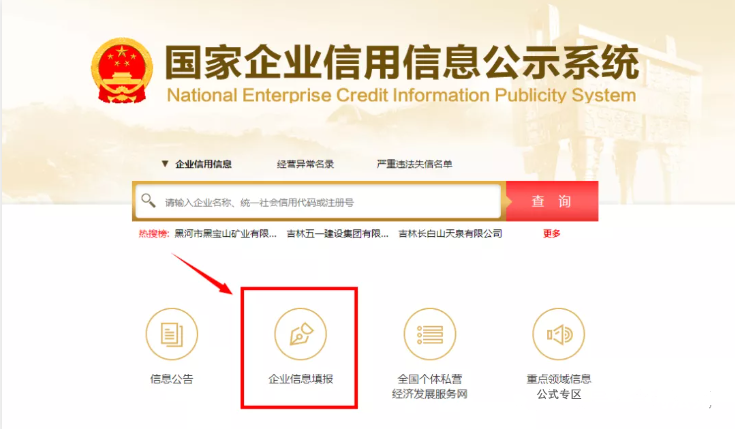Click the red 更多 link
The width and height of the screenshot is (735, 429).
pos(552,234)
